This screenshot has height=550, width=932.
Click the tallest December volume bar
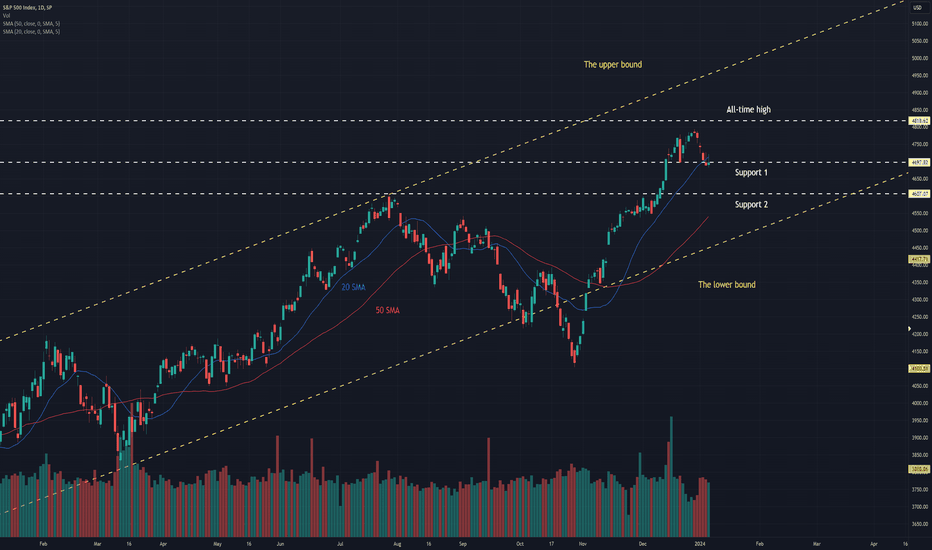672,477
